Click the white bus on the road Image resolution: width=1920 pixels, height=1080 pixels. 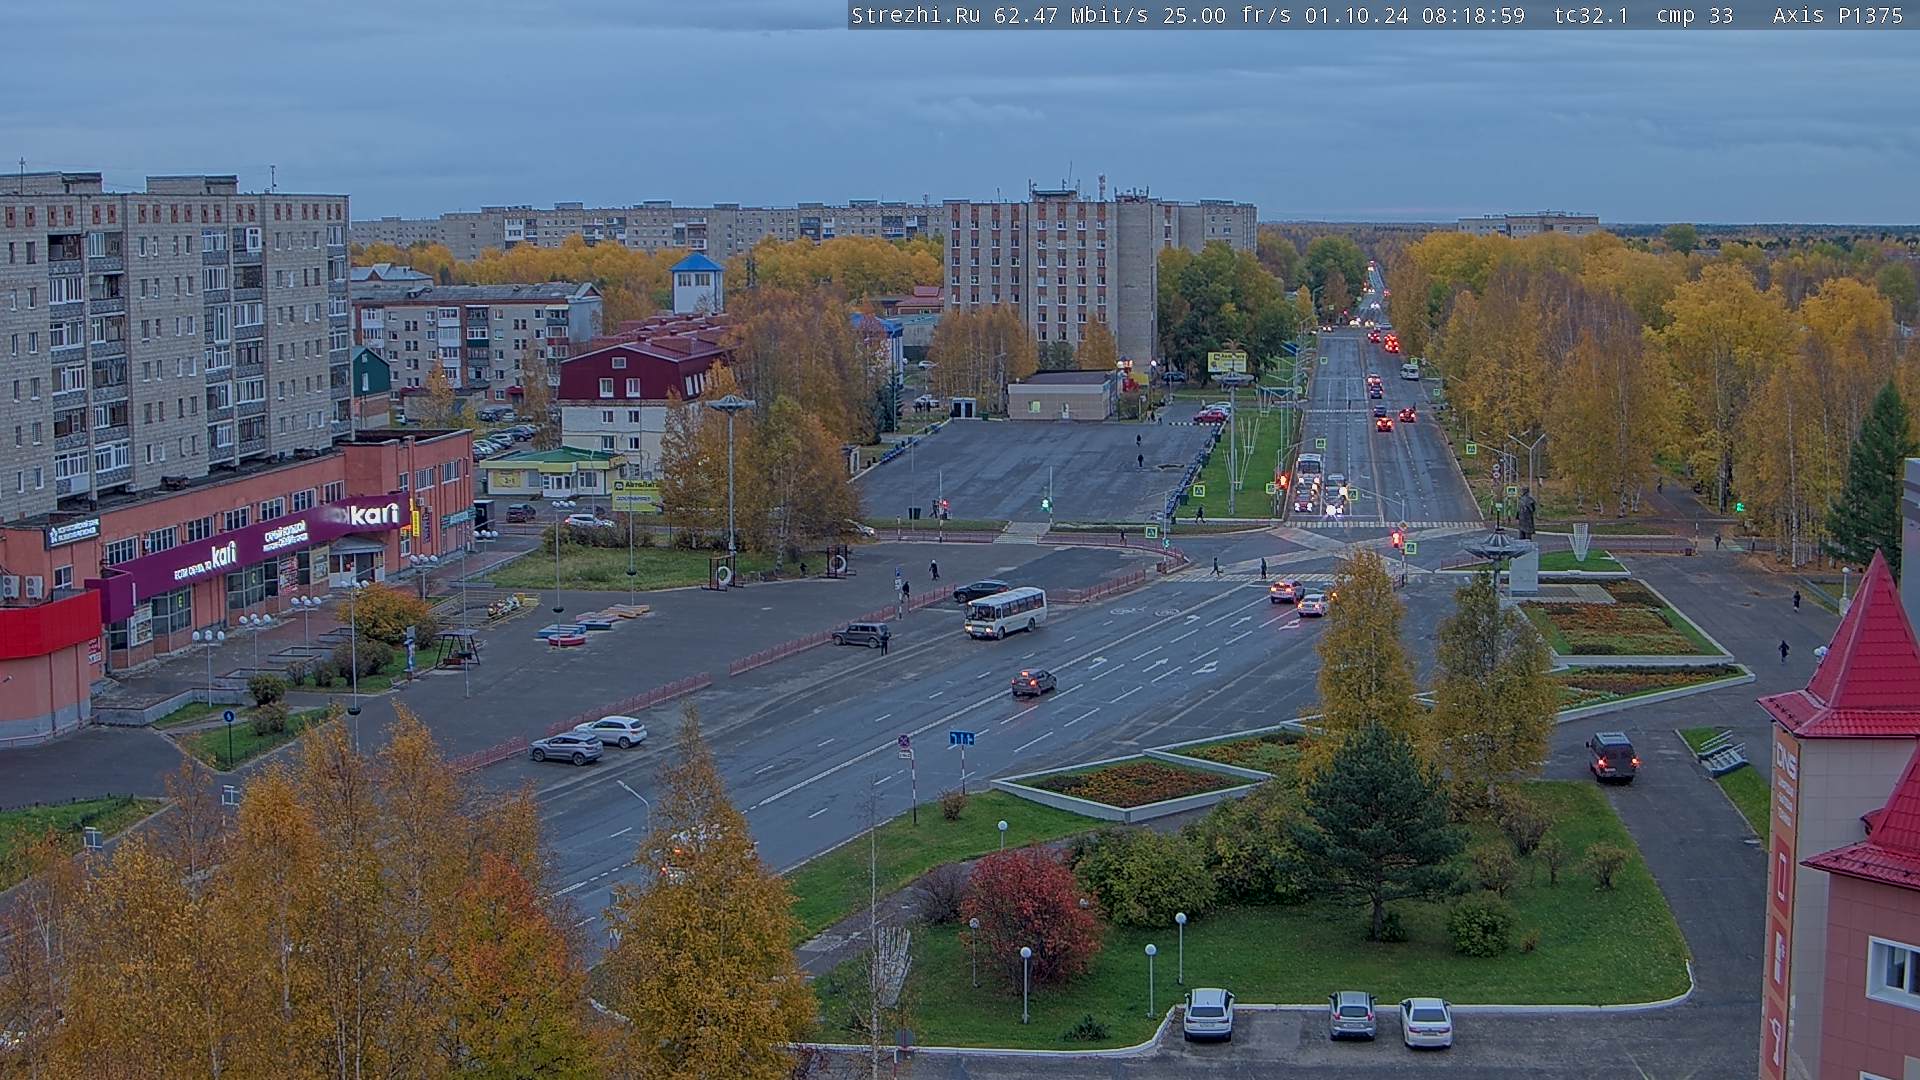click(x=1005, y=612)
